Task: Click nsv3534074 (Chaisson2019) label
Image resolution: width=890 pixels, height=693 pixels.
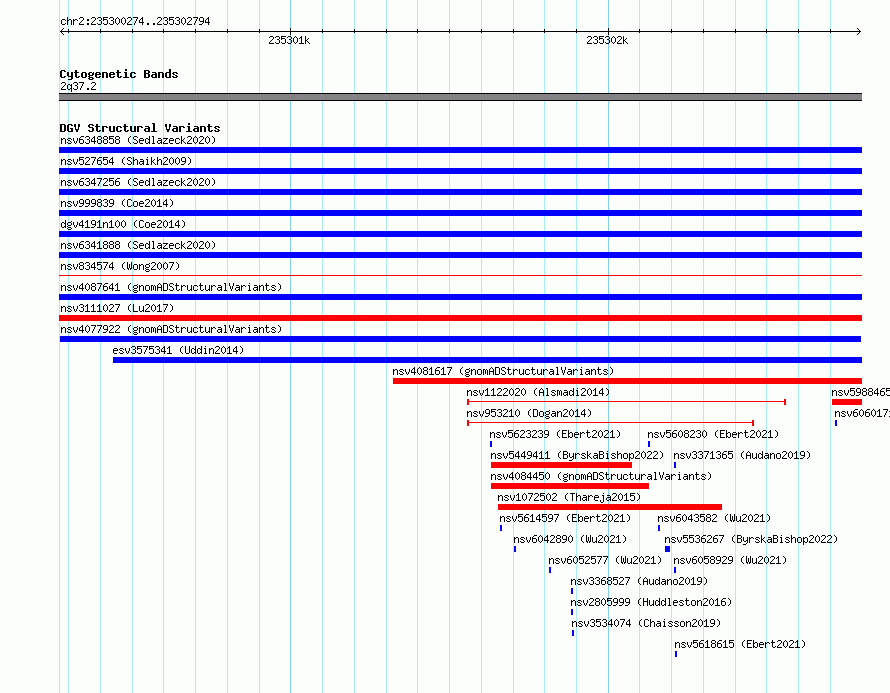Action: pos(646,623)
